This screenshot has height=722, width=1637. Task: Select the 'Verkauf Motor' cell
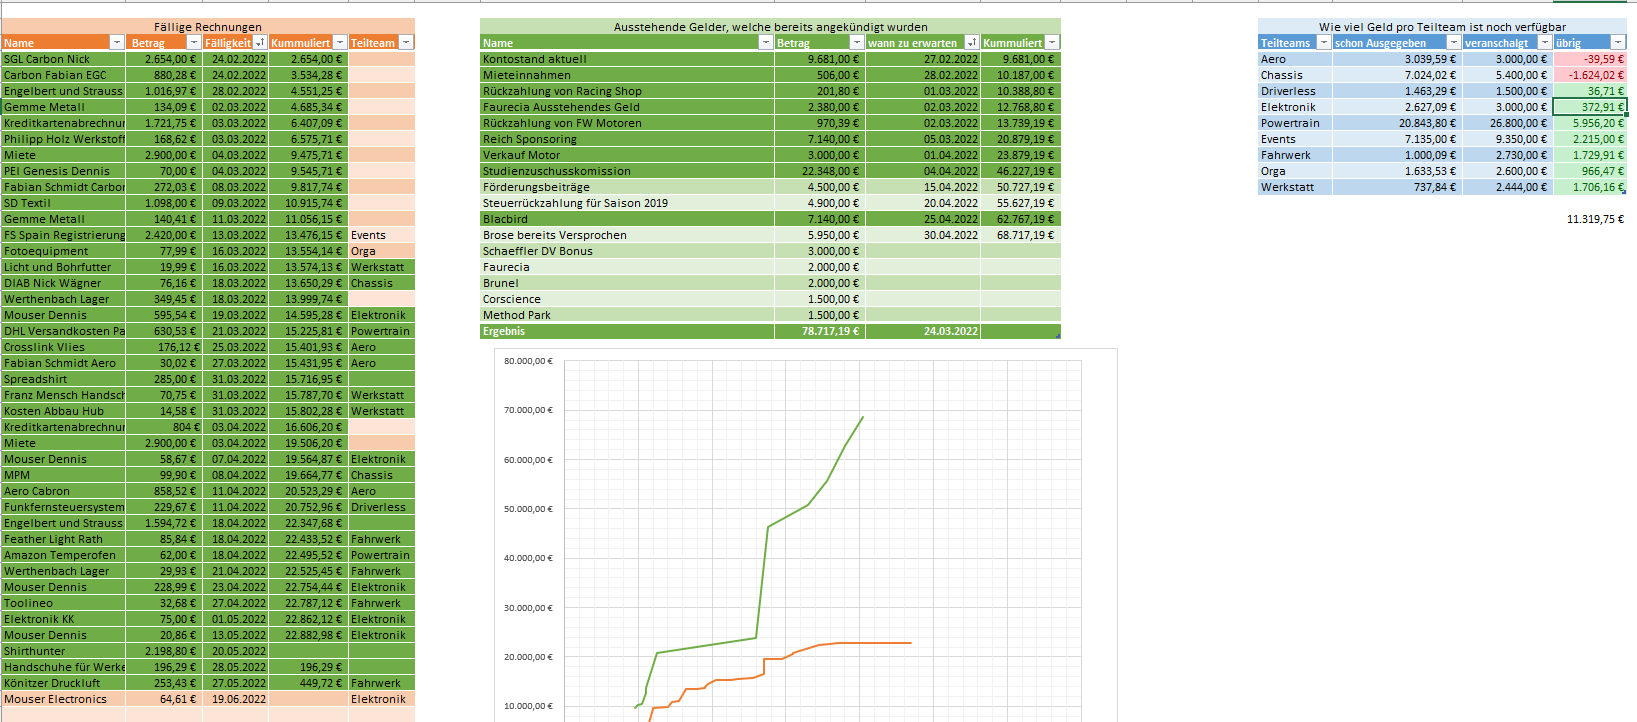coord(627,155)
